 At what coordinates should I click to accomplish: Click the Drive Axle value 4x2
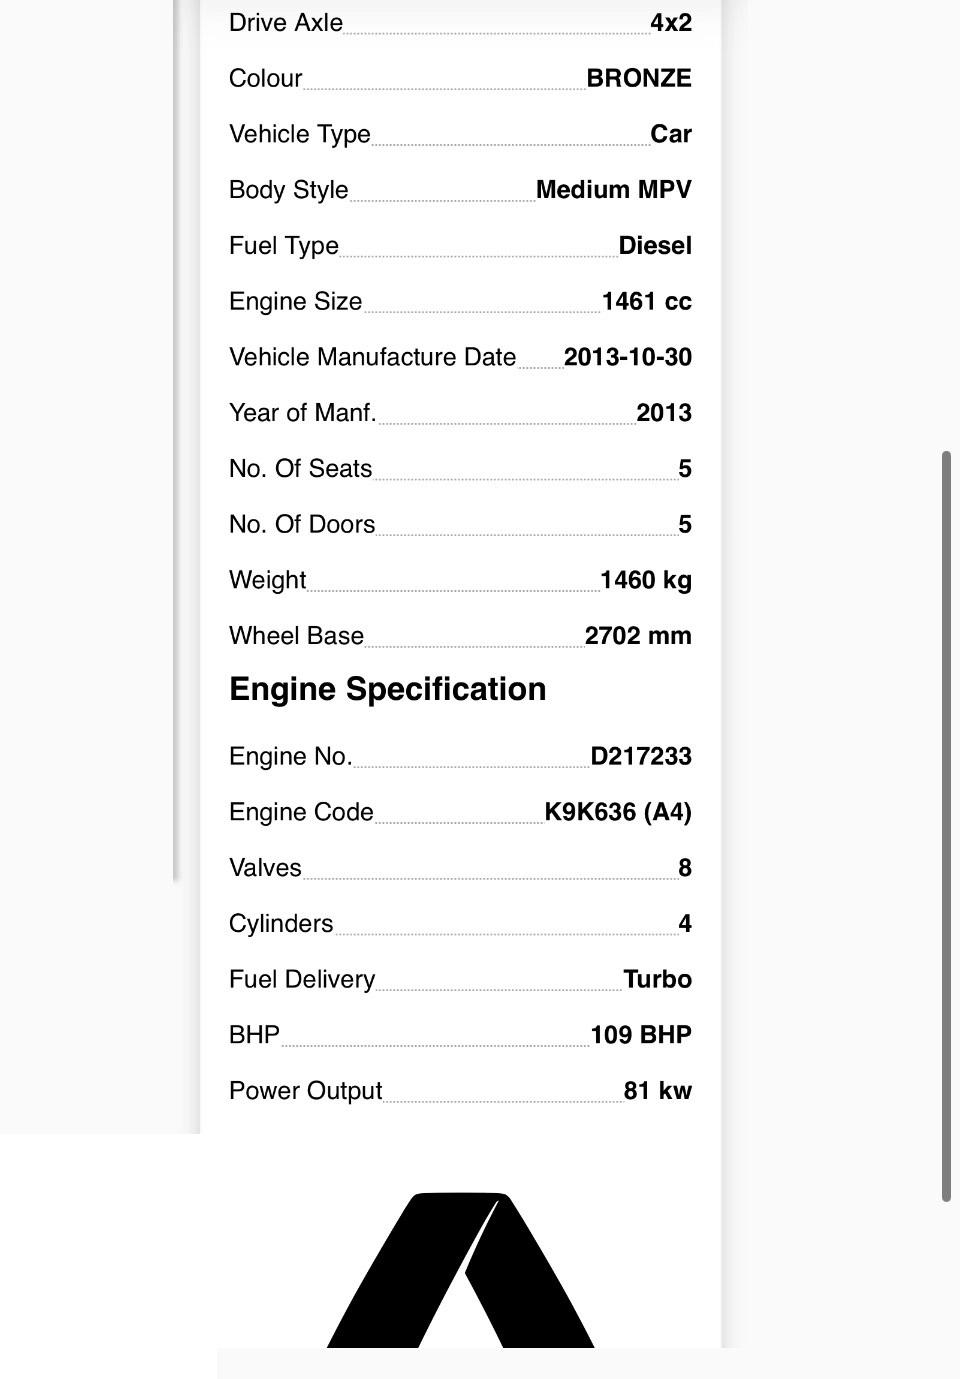click(x=671, y=22)
